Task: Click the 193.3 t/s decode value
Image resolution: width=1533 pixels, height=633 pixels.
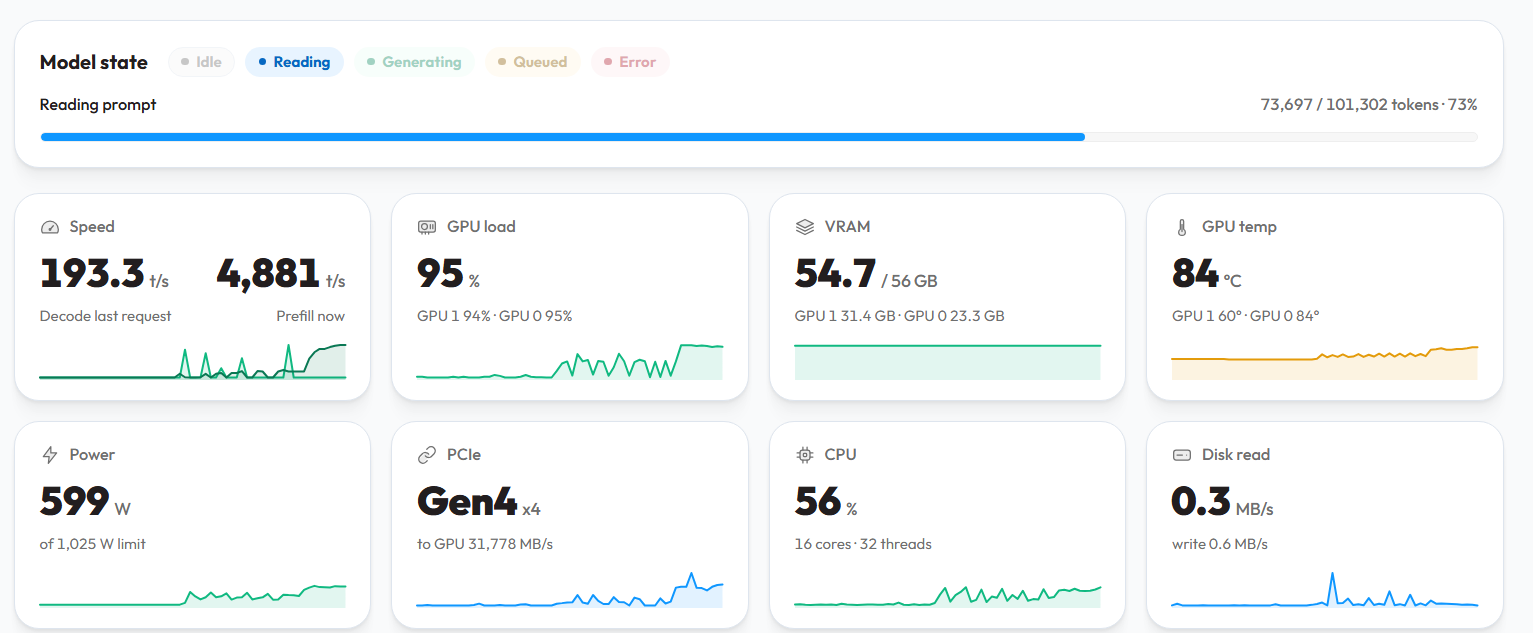Action: pos(105,274)
